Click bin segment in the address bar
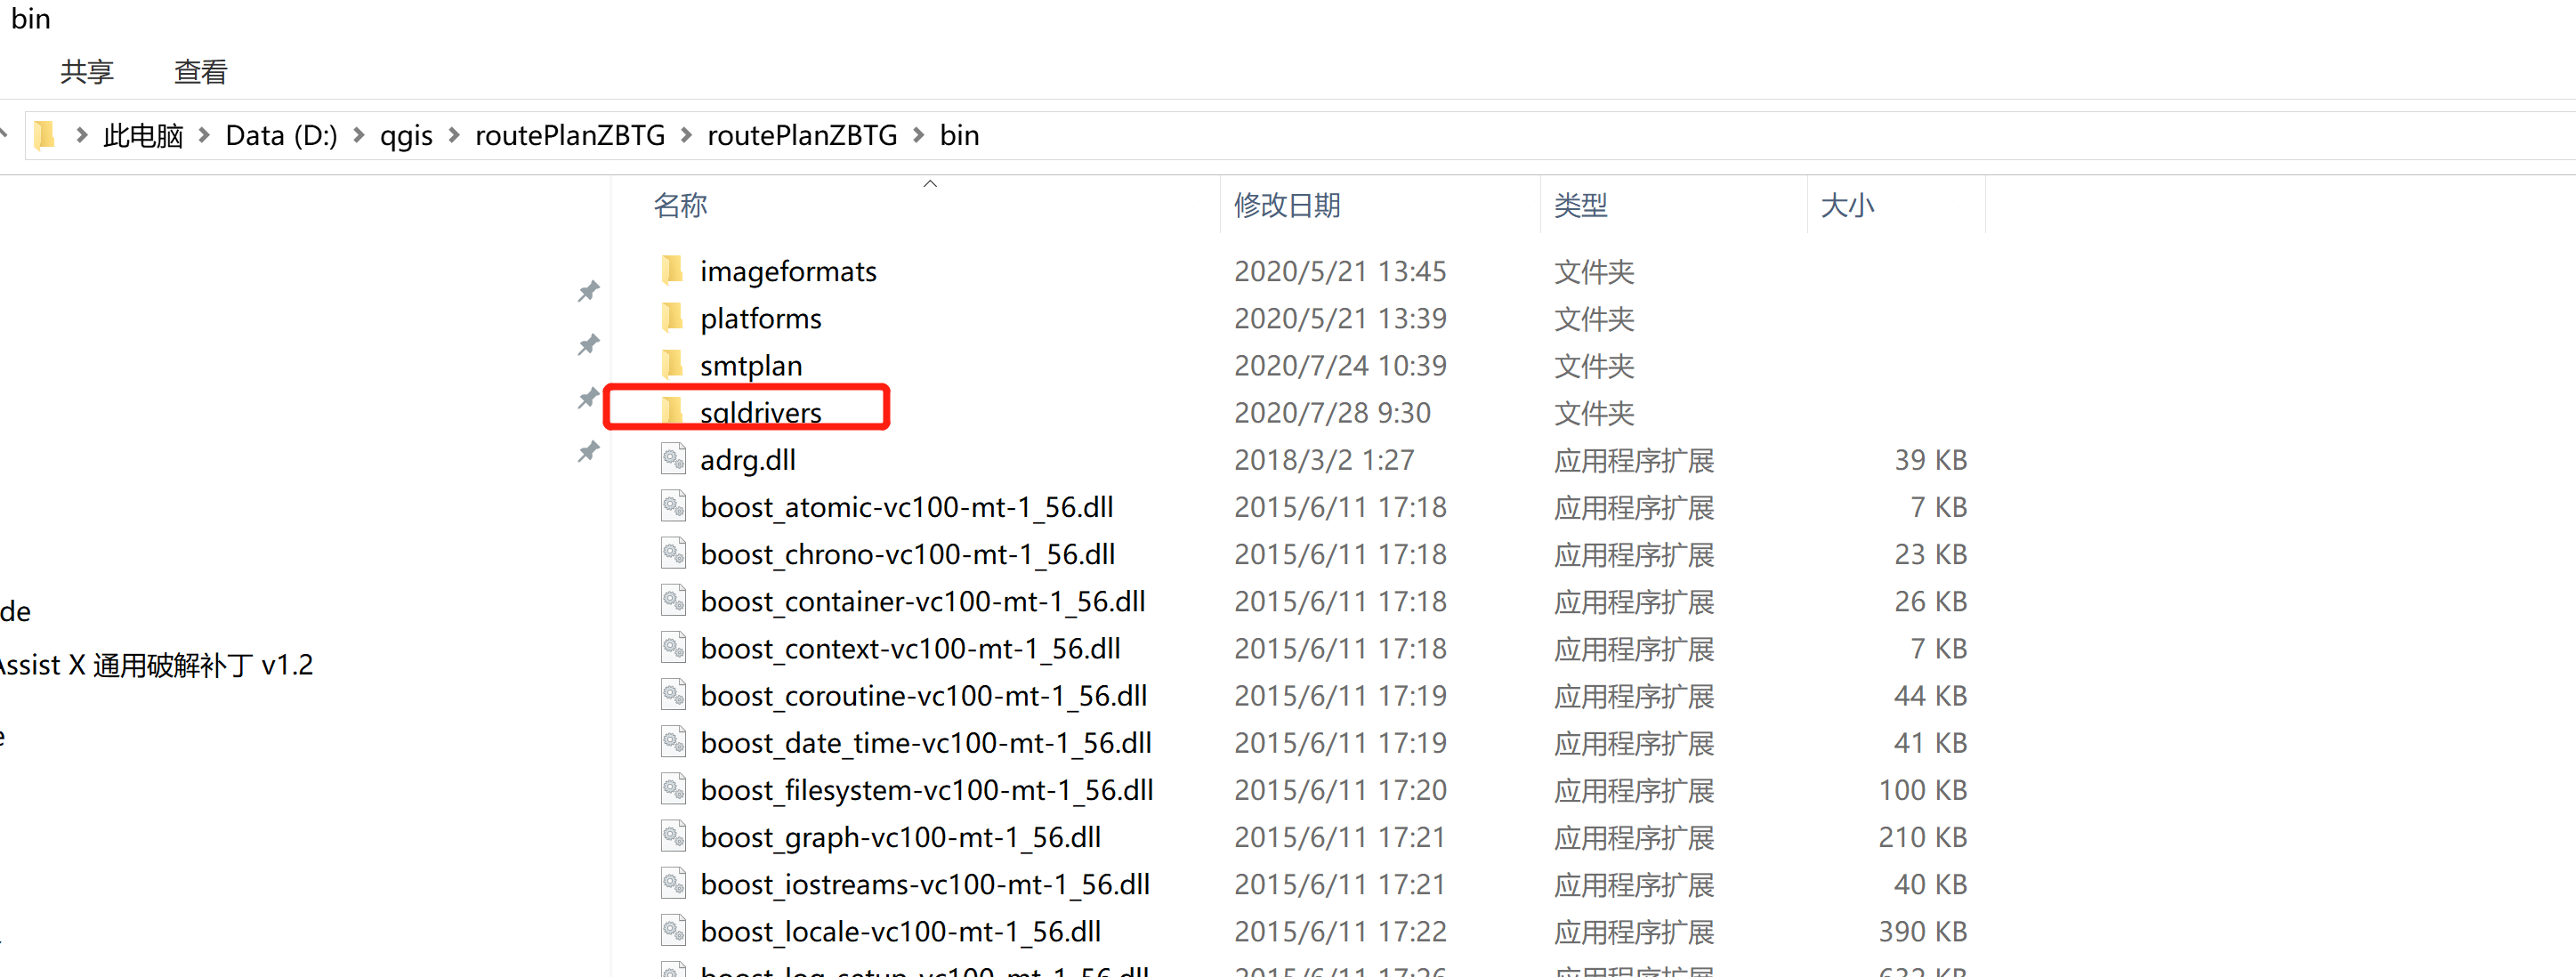The width and height of the screenshot is (2576, 977). [959, 135]
